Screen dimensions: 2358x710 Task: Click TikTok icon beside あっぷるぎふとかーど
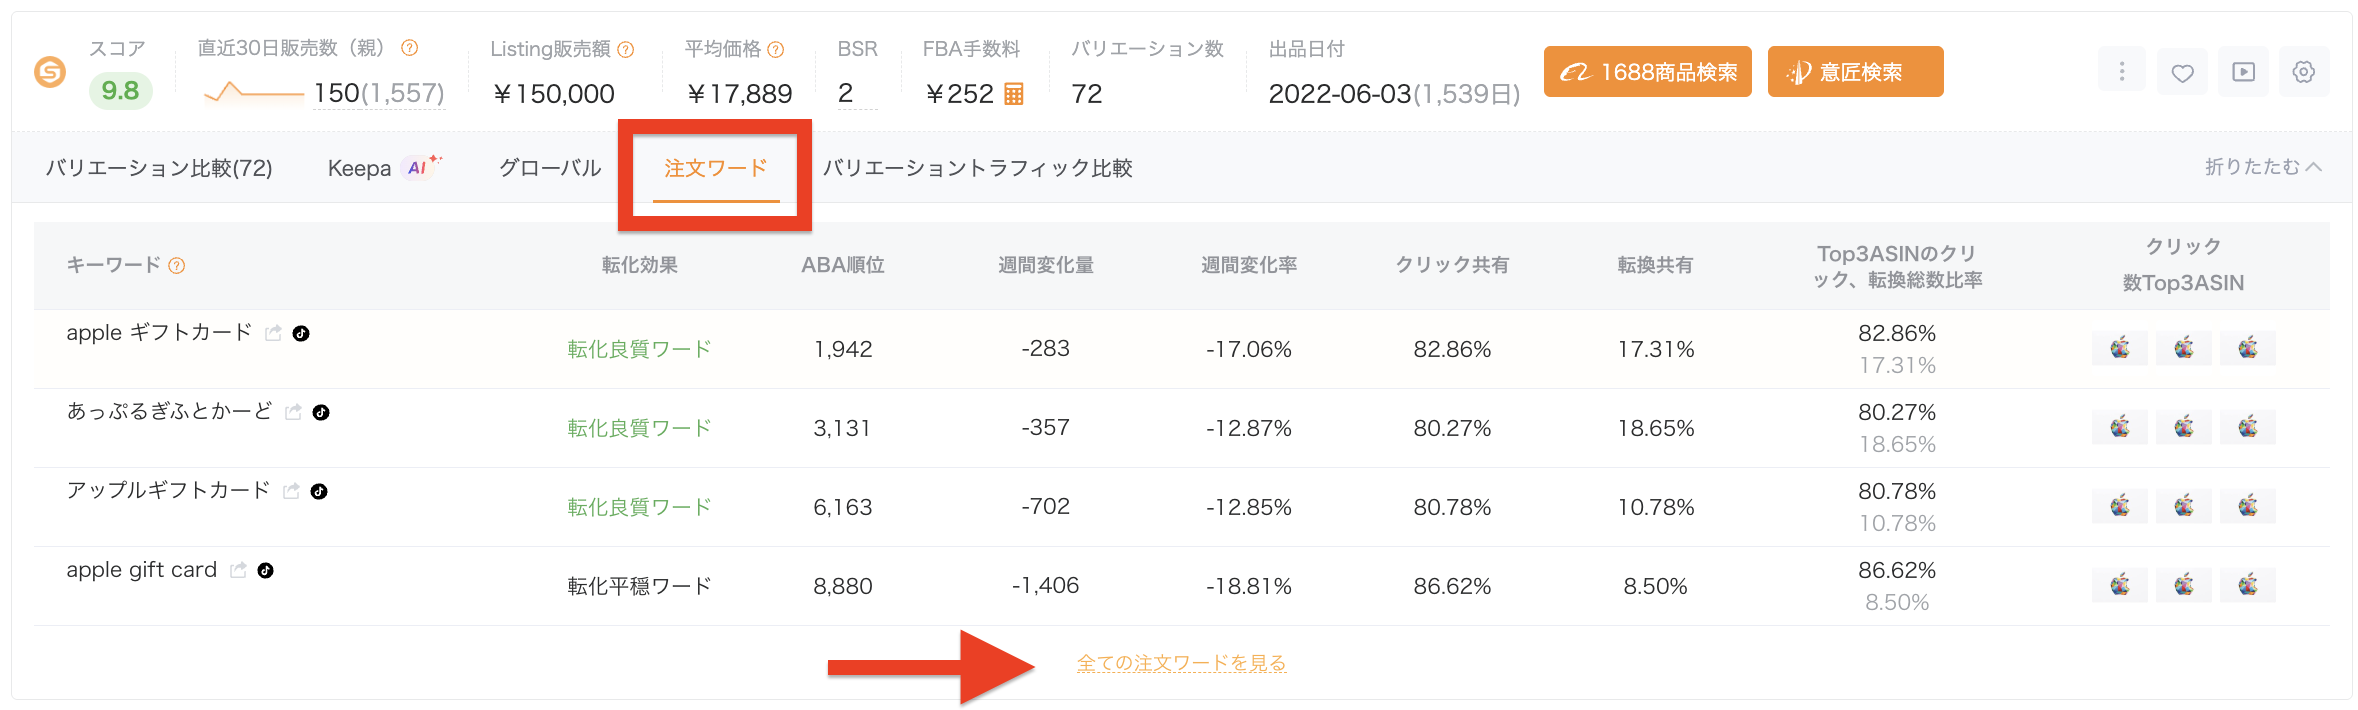pos(321,412)
